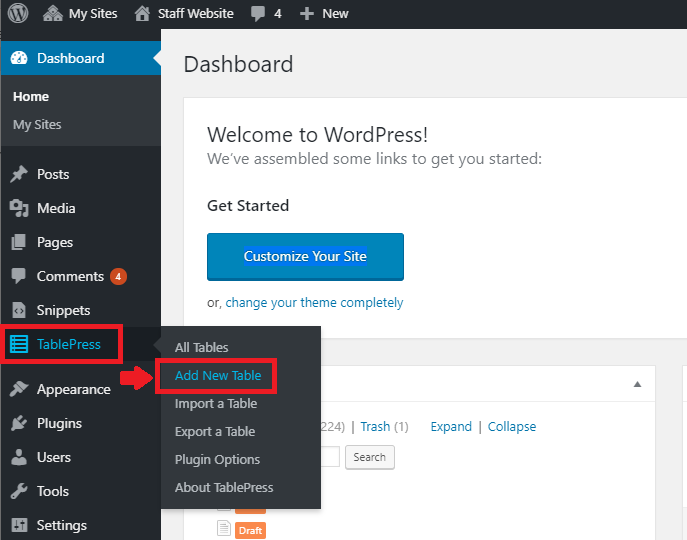This screenshot has height=540, width=687.
Task: Open the My Sites network menu
Action: tap(81, 14)
